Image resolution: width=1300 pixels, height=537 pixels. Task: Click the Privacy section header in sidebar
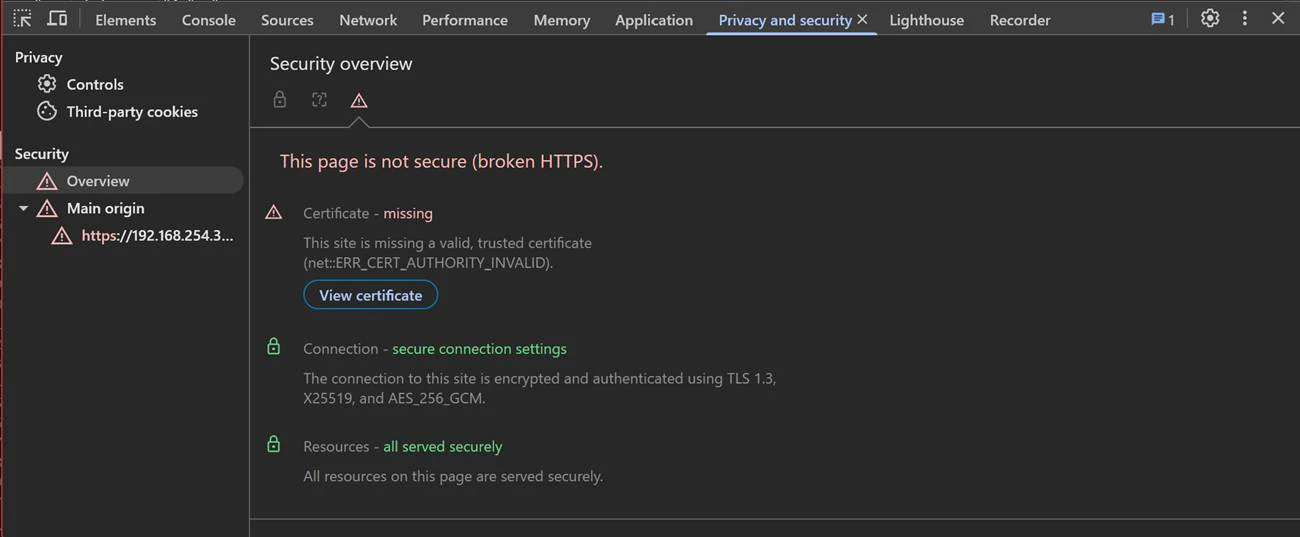click(x=38, y=58)
